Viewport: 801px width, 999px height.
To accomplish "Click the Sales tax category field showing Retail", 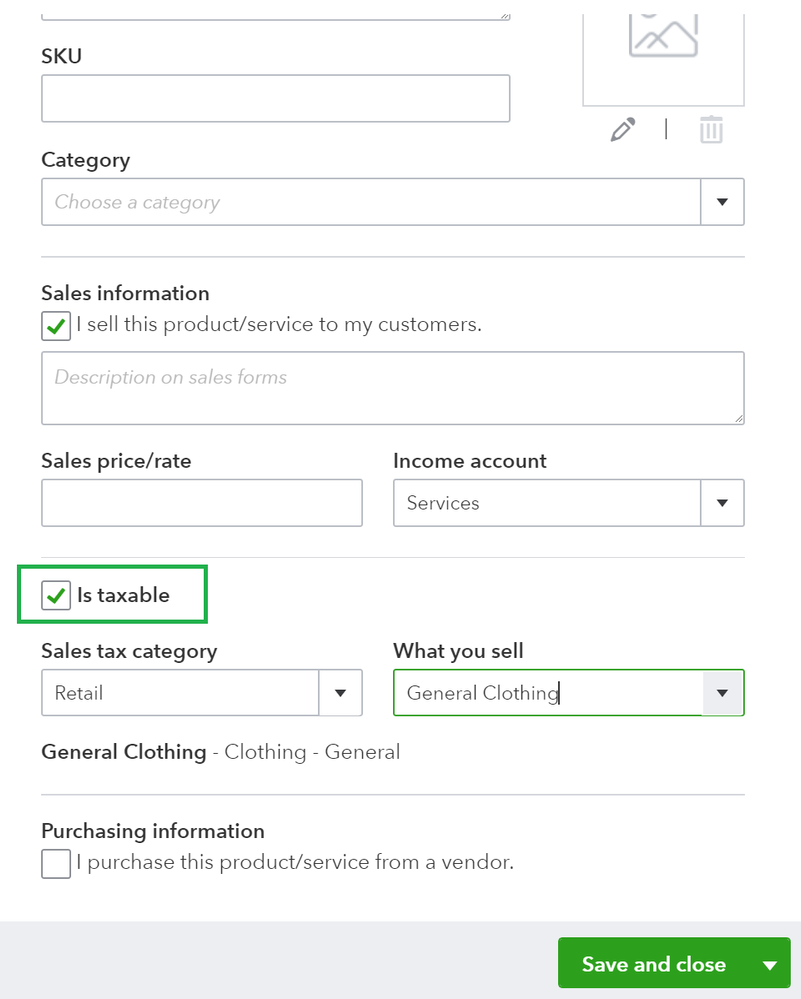I will (x=180, y=693).
